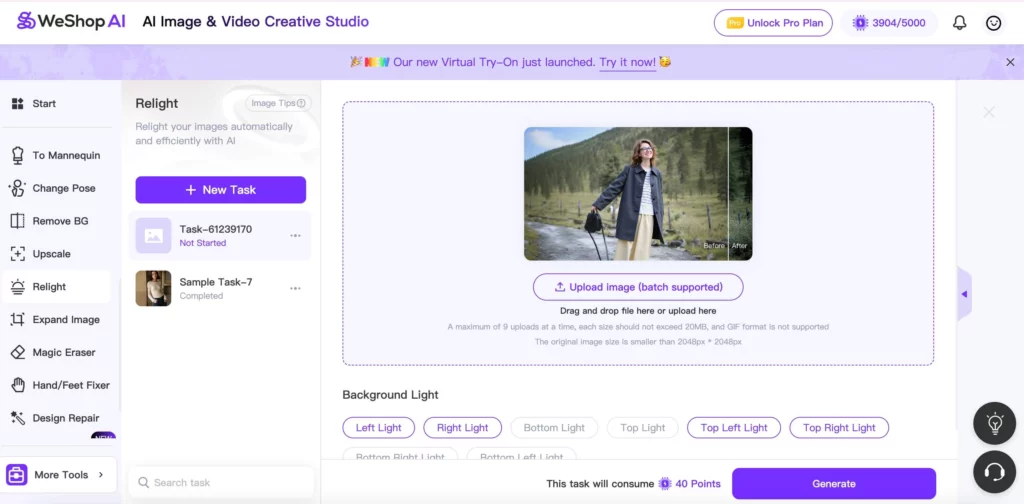This screenshot has width=1024, height=504.
Task: Click the points balance 3904/5000
Action: [x=889, y=23]
